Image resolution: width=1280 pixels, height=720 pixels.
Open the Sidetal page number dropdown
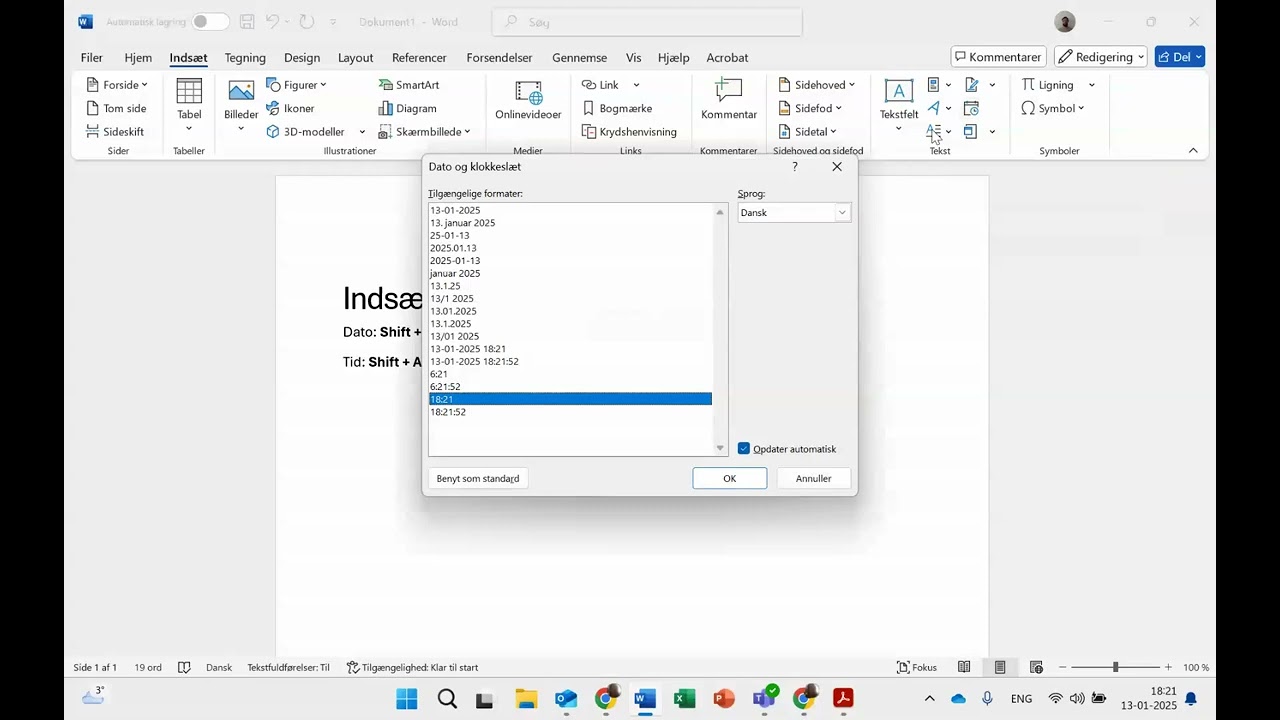coord(833,131)
